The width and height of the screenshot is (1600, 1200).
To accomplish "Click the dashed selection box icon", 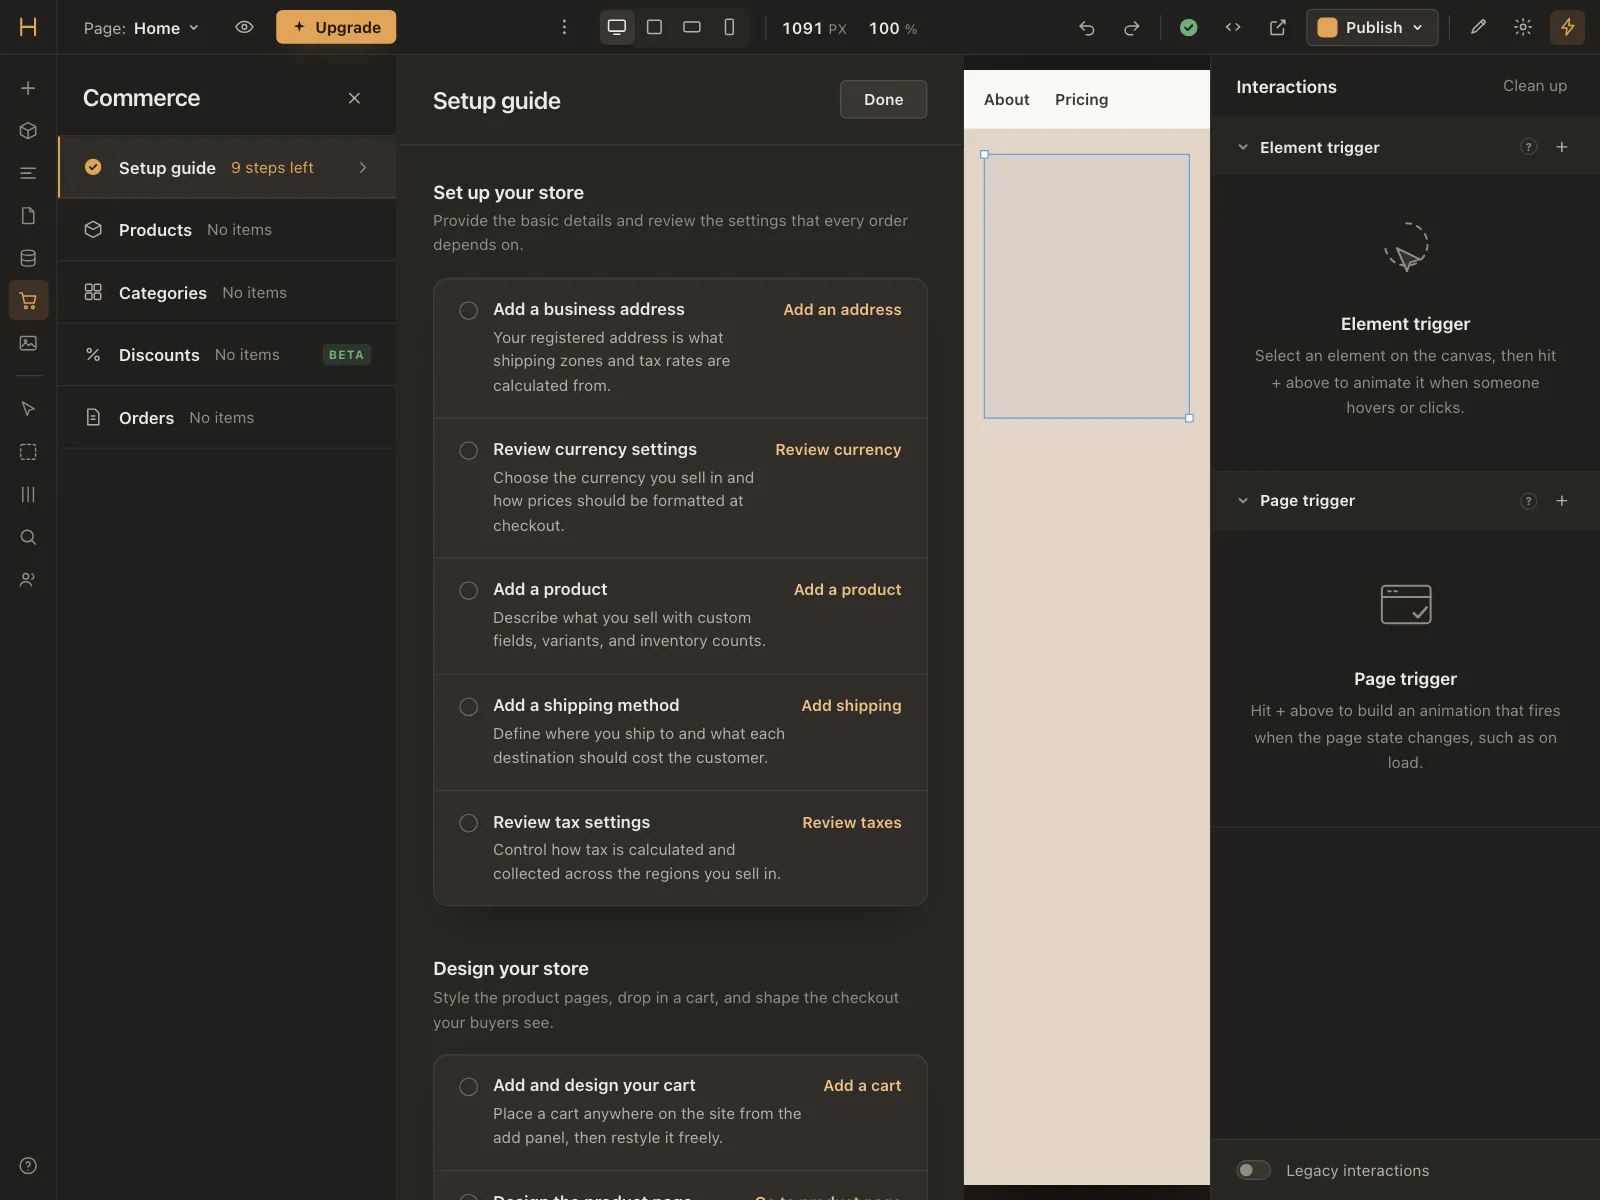I will 28,452.
